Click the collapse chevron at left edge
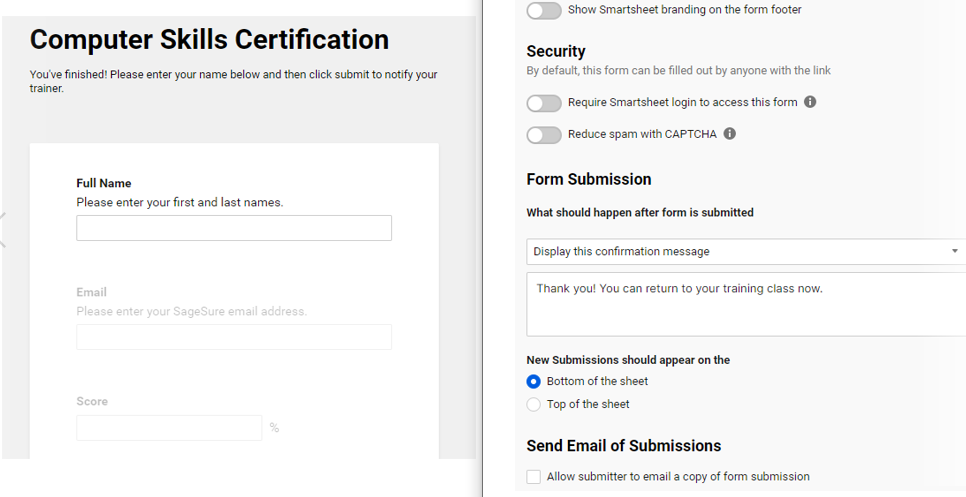Viewport: 966px width, 497px height. 3,229
